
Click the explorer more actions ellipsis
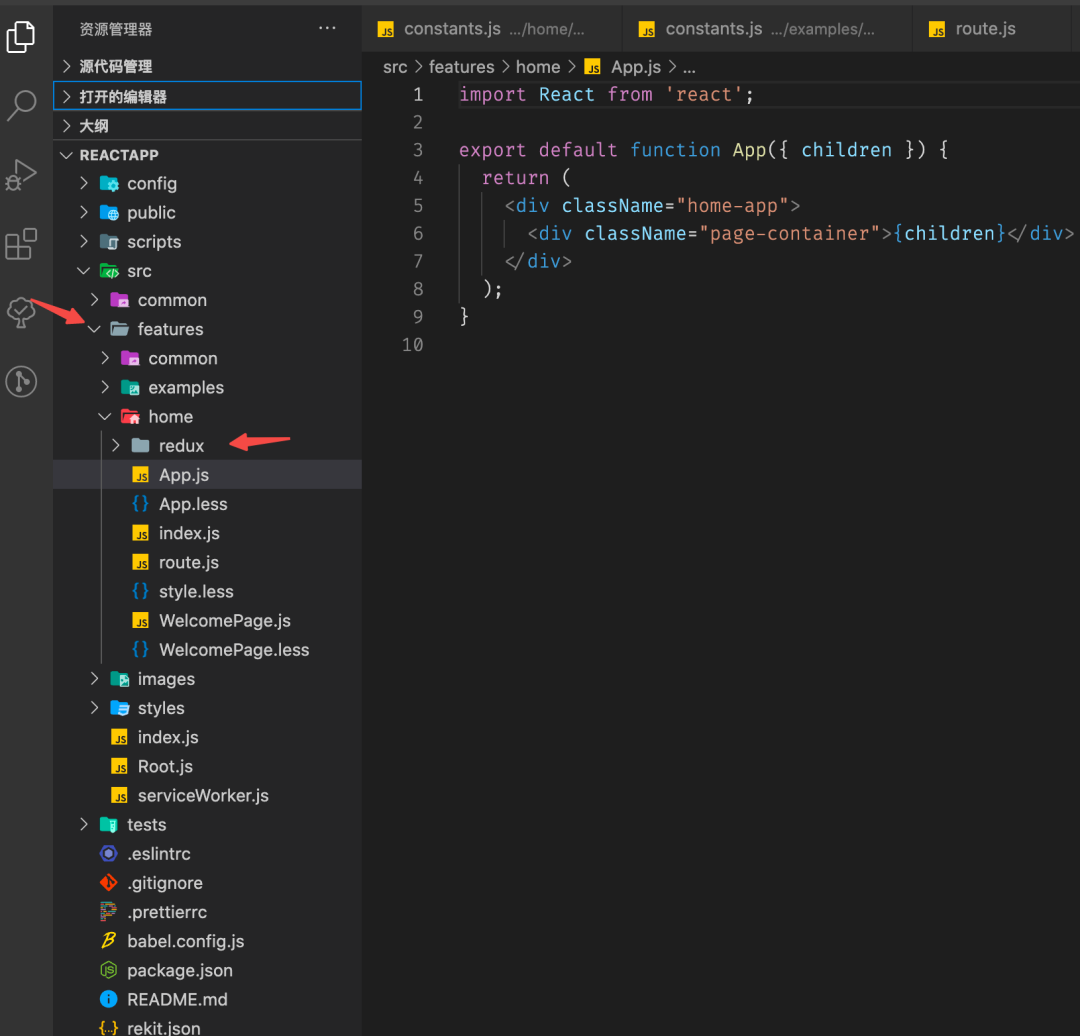(327, 29)
